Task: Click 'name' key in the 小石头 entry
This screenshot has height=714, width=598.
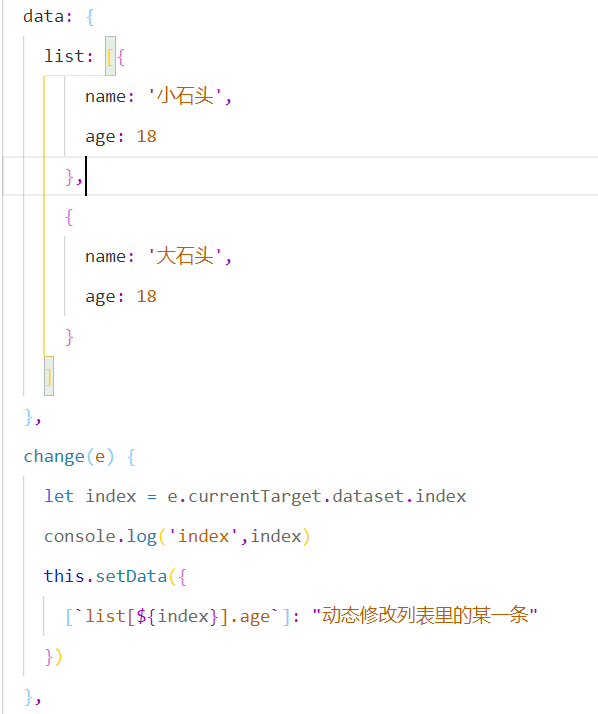Action: (x=106, y=97)
